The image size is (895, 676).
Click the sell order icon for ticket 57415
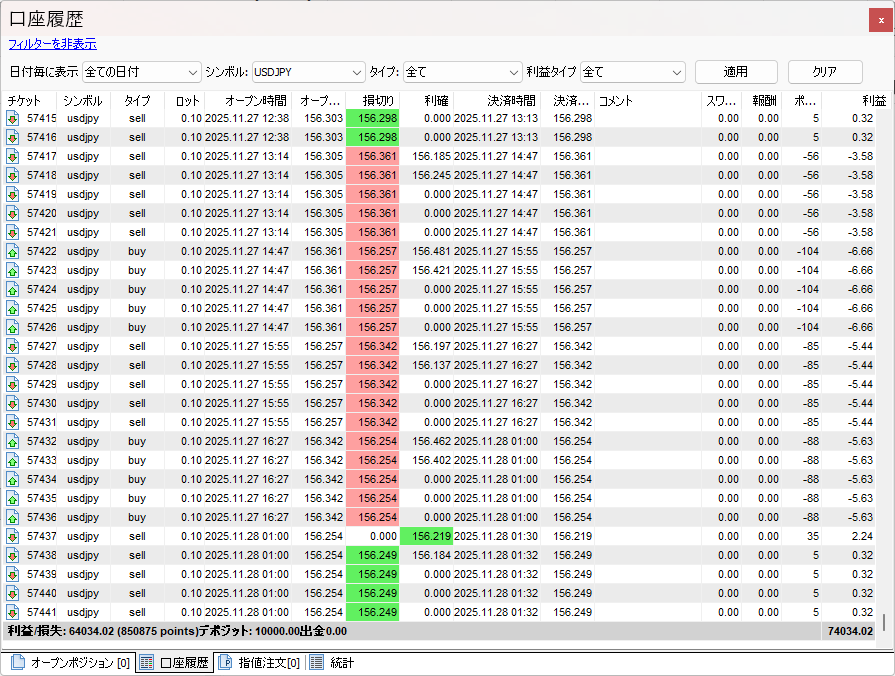pos(13,118)
